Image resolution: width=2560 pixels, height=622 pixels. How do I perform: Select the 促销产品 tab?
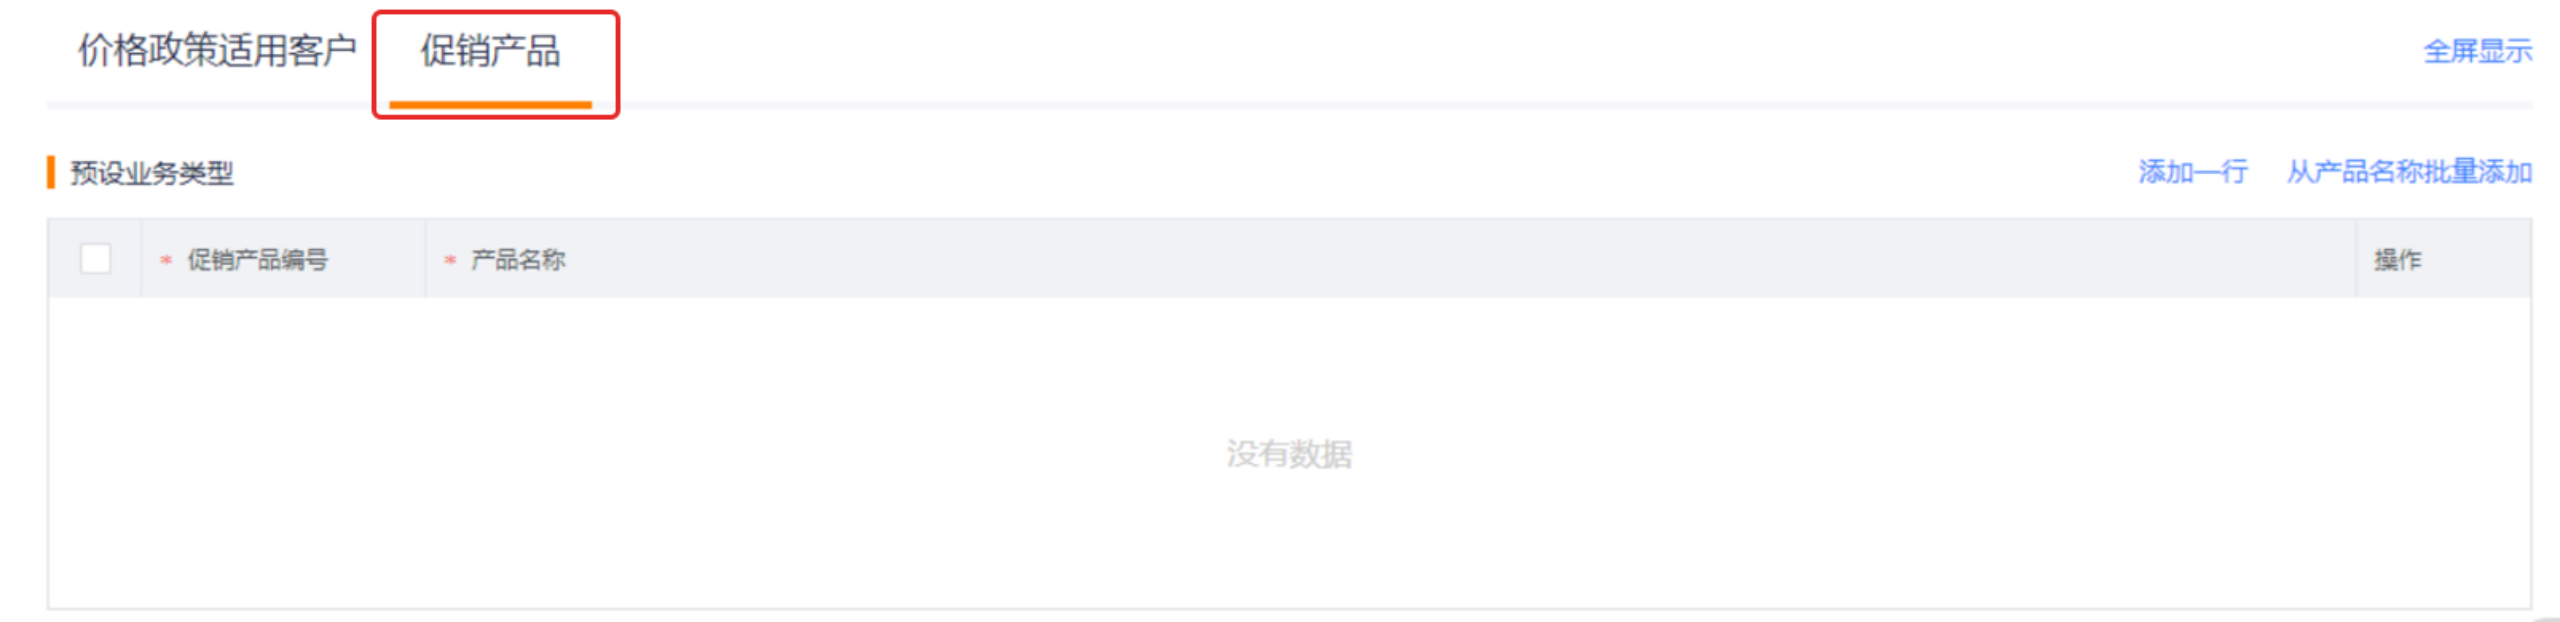pos(490,50)
